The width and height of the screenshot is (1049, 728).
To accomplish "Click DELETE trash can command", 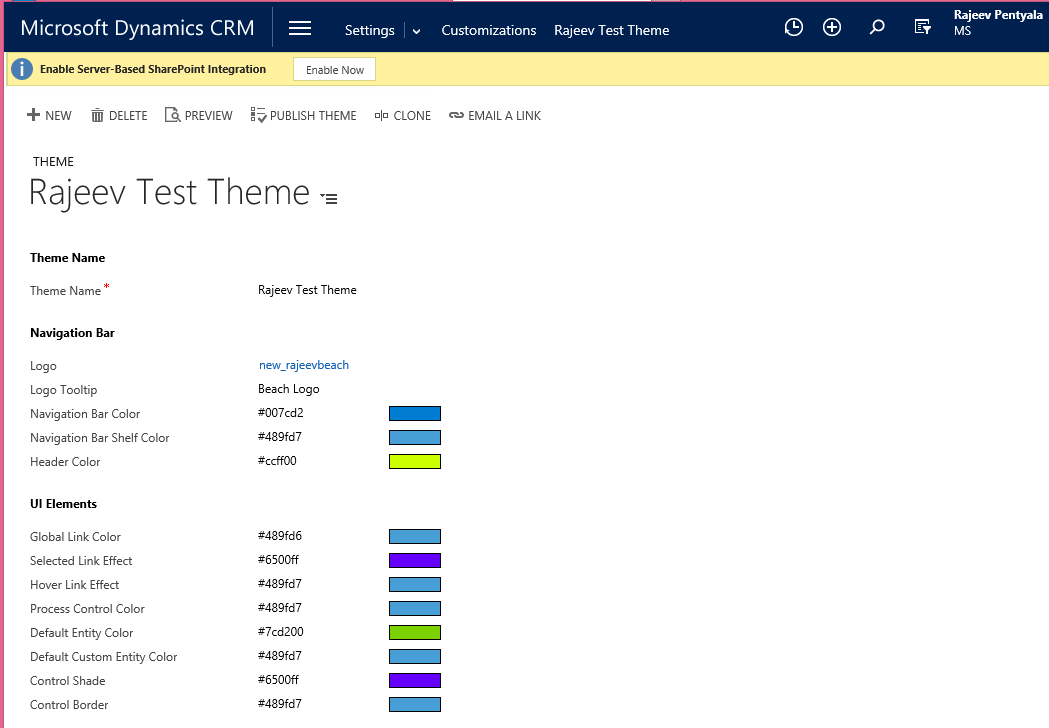I will pos(119,116).
